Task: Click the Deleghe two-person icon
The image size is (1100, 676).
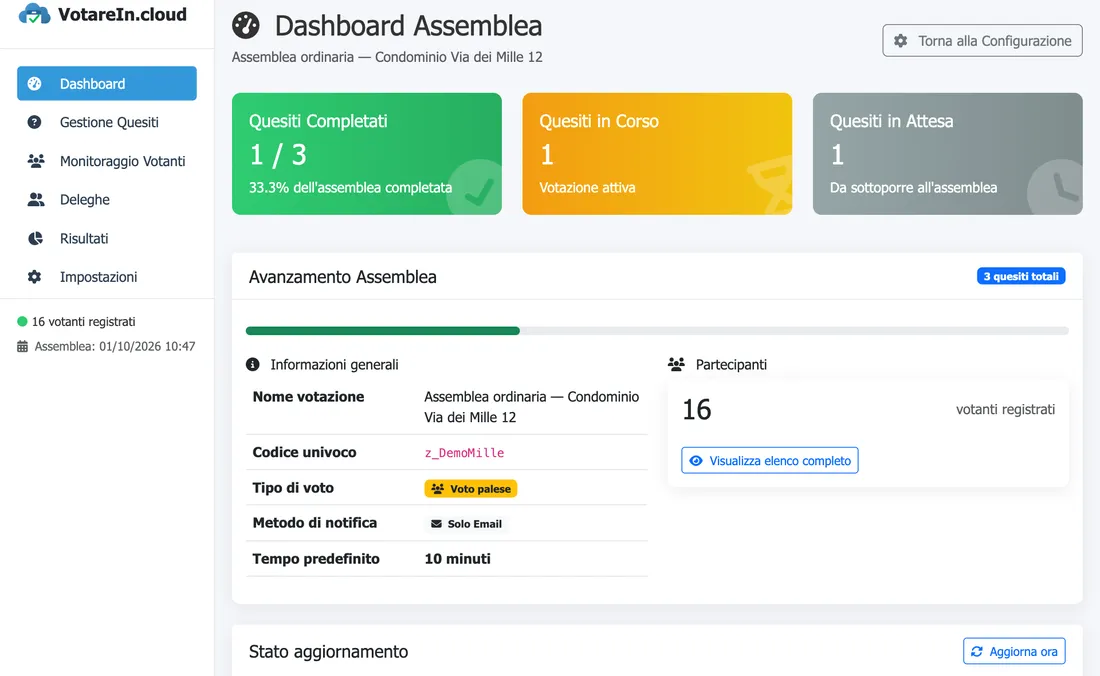Action: (x=36, y=200)
